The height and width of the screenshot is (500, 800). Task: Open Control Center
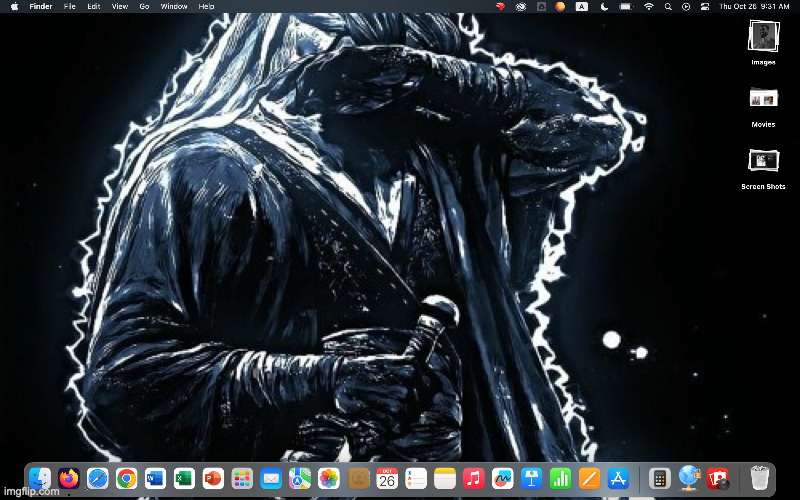[705, 7]
